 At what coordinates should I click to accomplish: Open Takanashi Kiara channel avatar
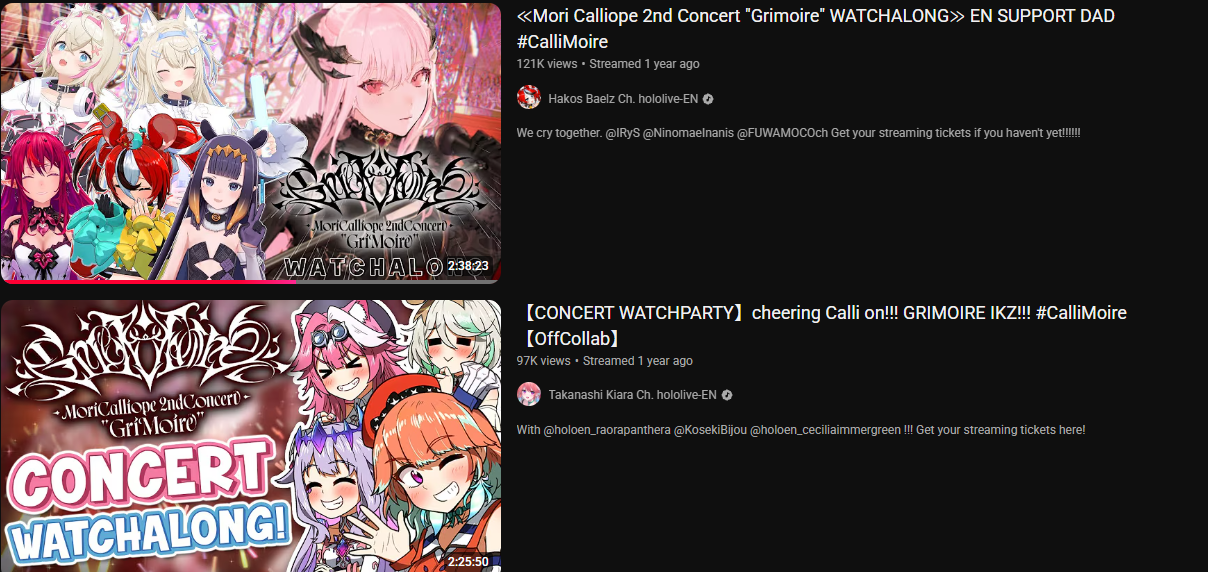pos(529,395)
